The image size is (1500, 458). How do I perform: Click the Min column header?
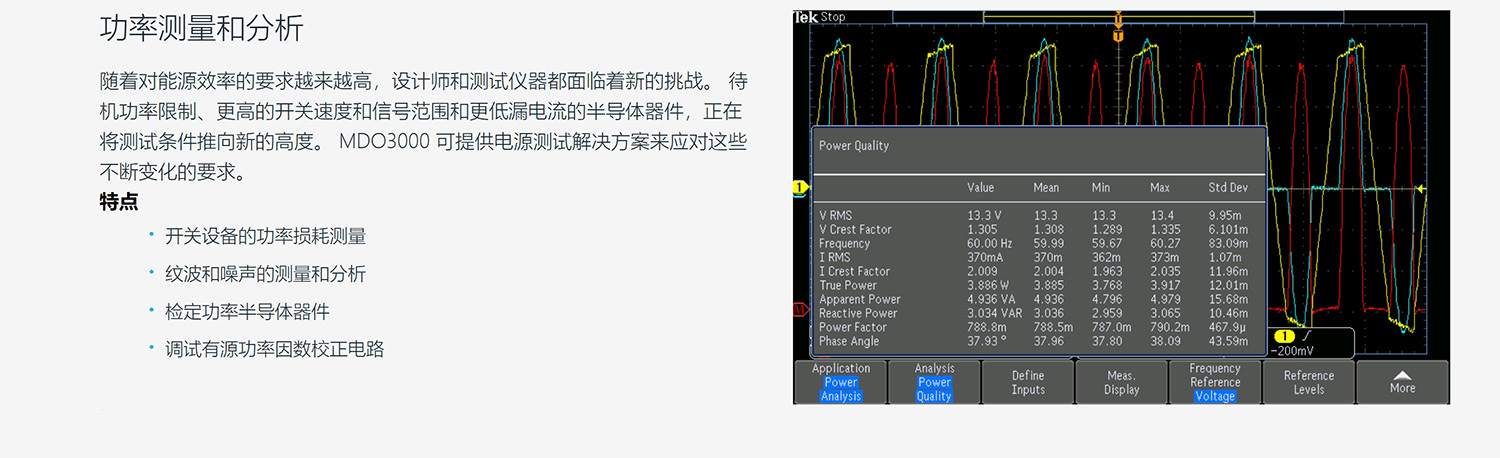point(1101,188)
